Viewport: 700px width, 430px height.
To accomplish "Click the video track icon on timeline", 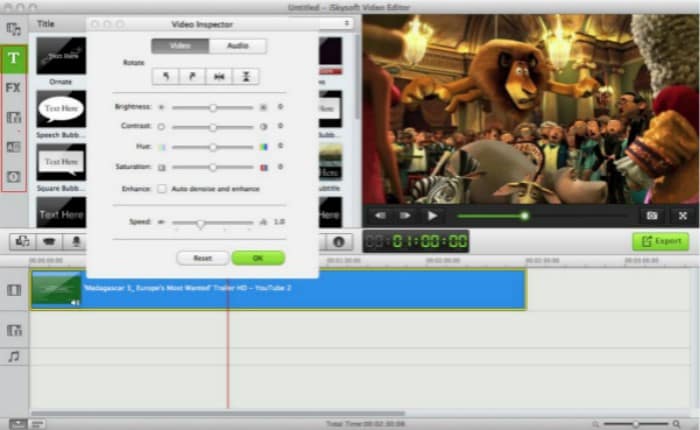I will [14, 290].
